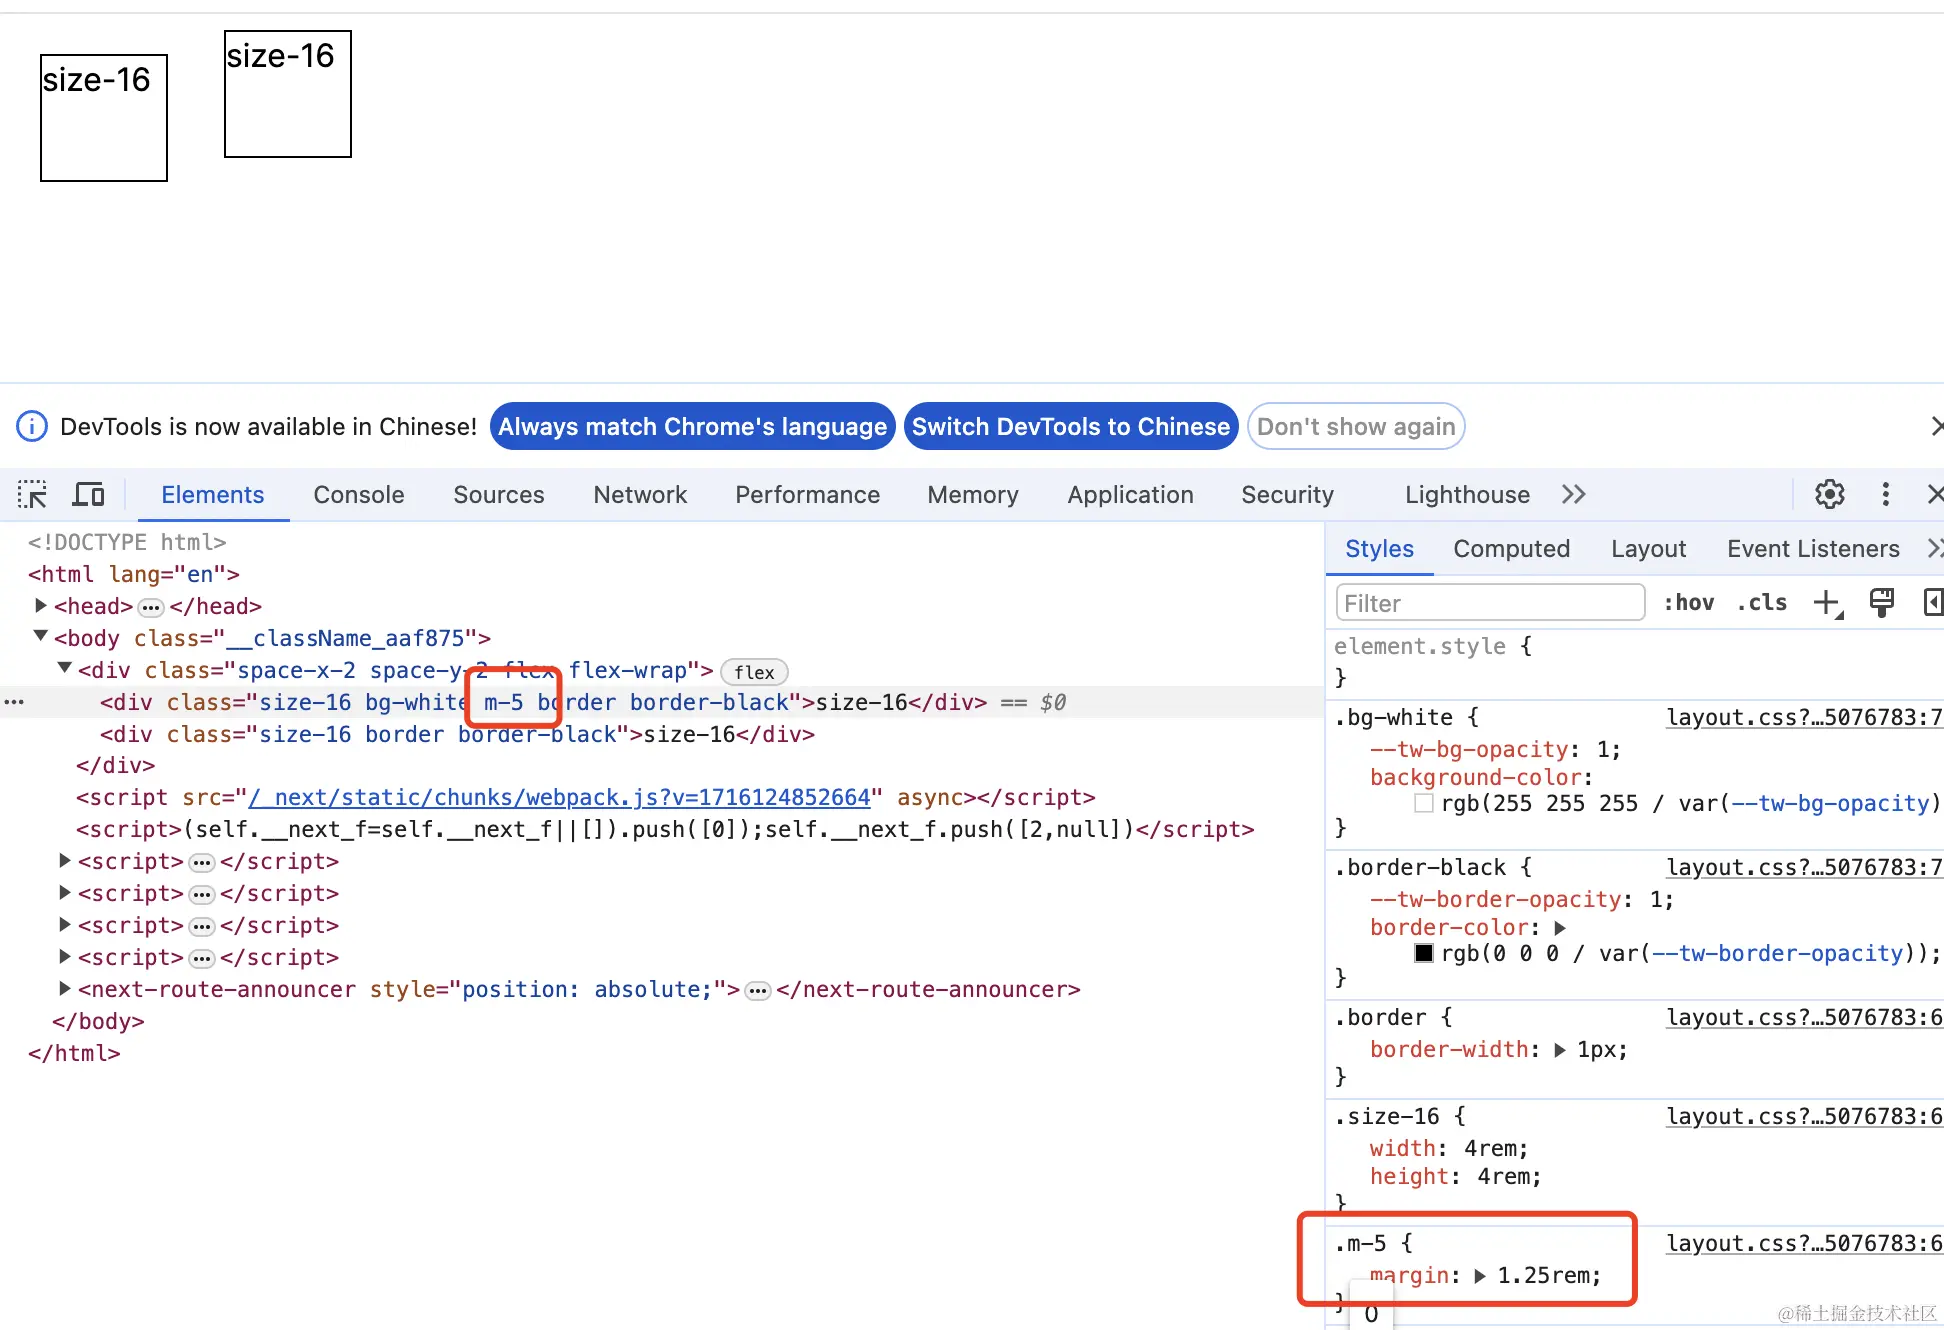Select the html lang="en" node
Image resolution: width=1944 pixels, height=1330 pixels.
[134, 574]
